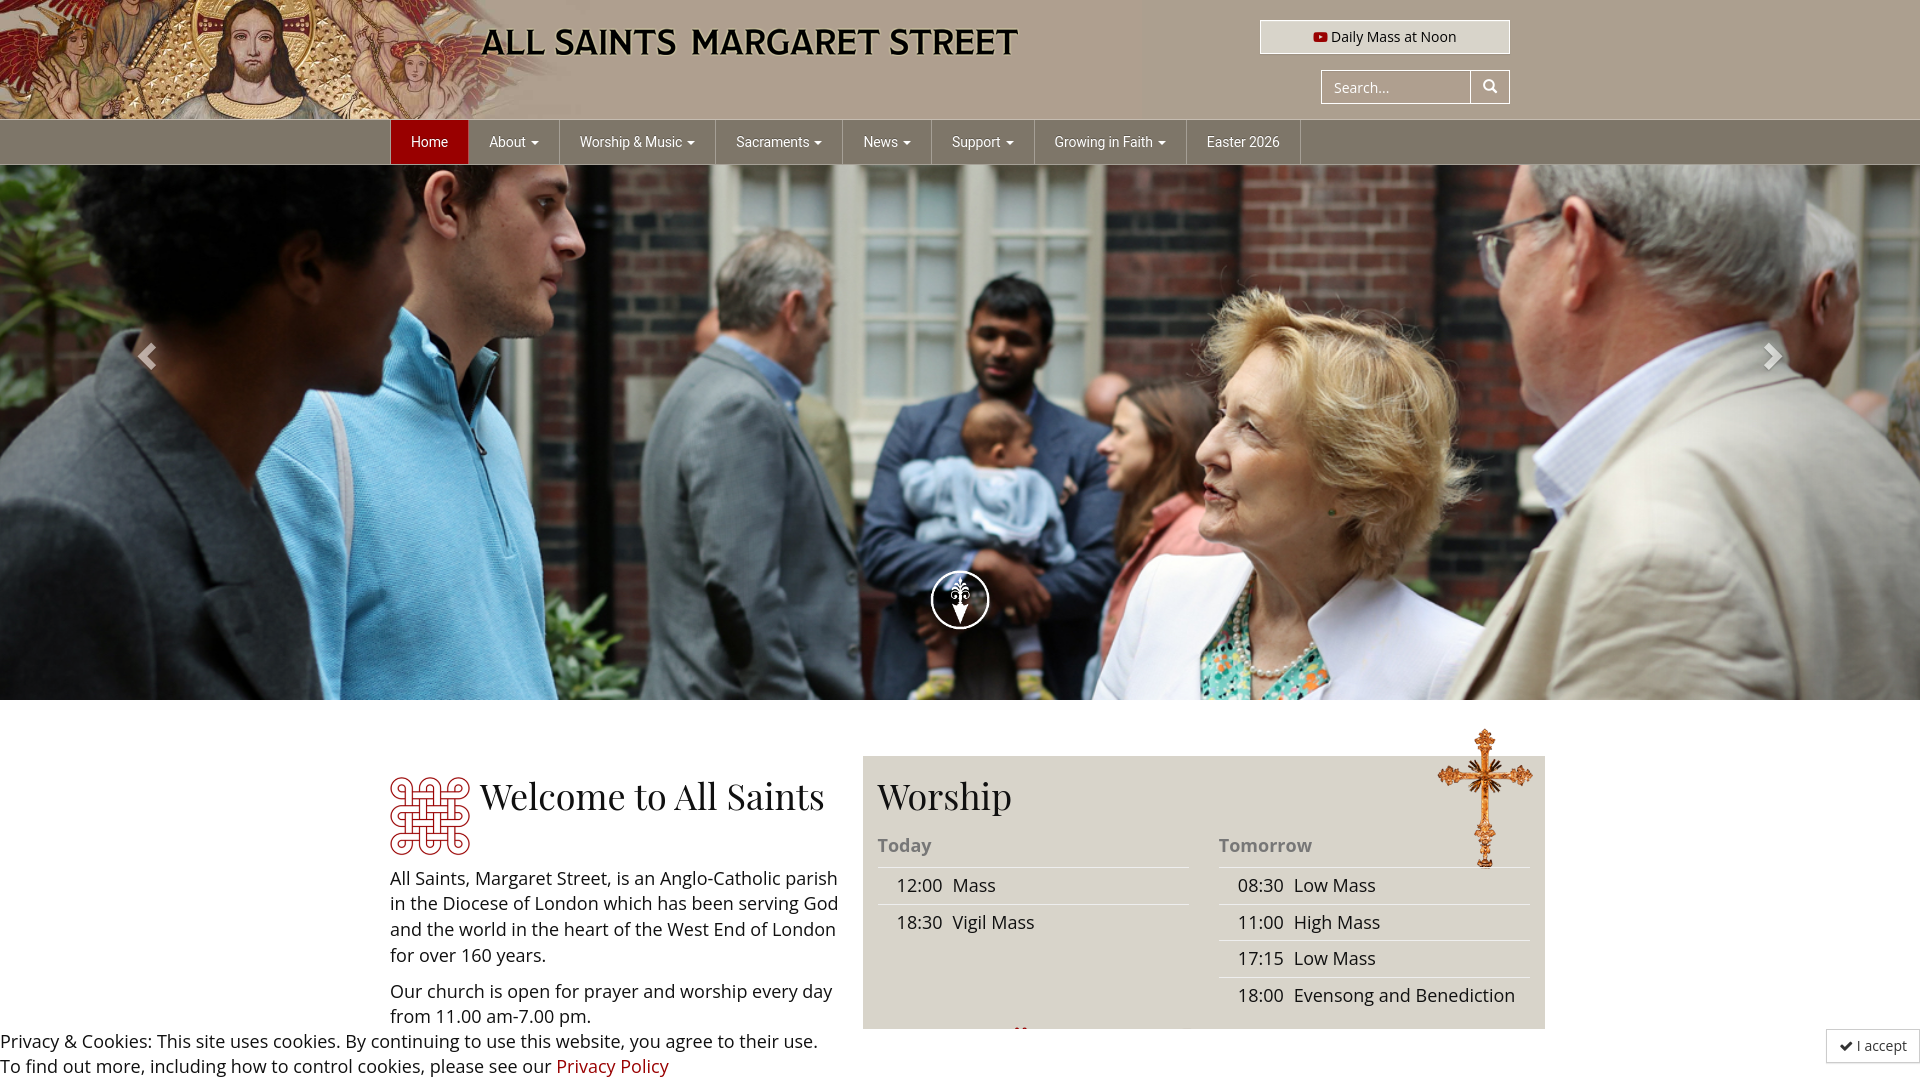The width and height of the screenshot is (1920, 1080).
Task: Click the 17:15 Low Mass entry
Action: coord(1374,959)
